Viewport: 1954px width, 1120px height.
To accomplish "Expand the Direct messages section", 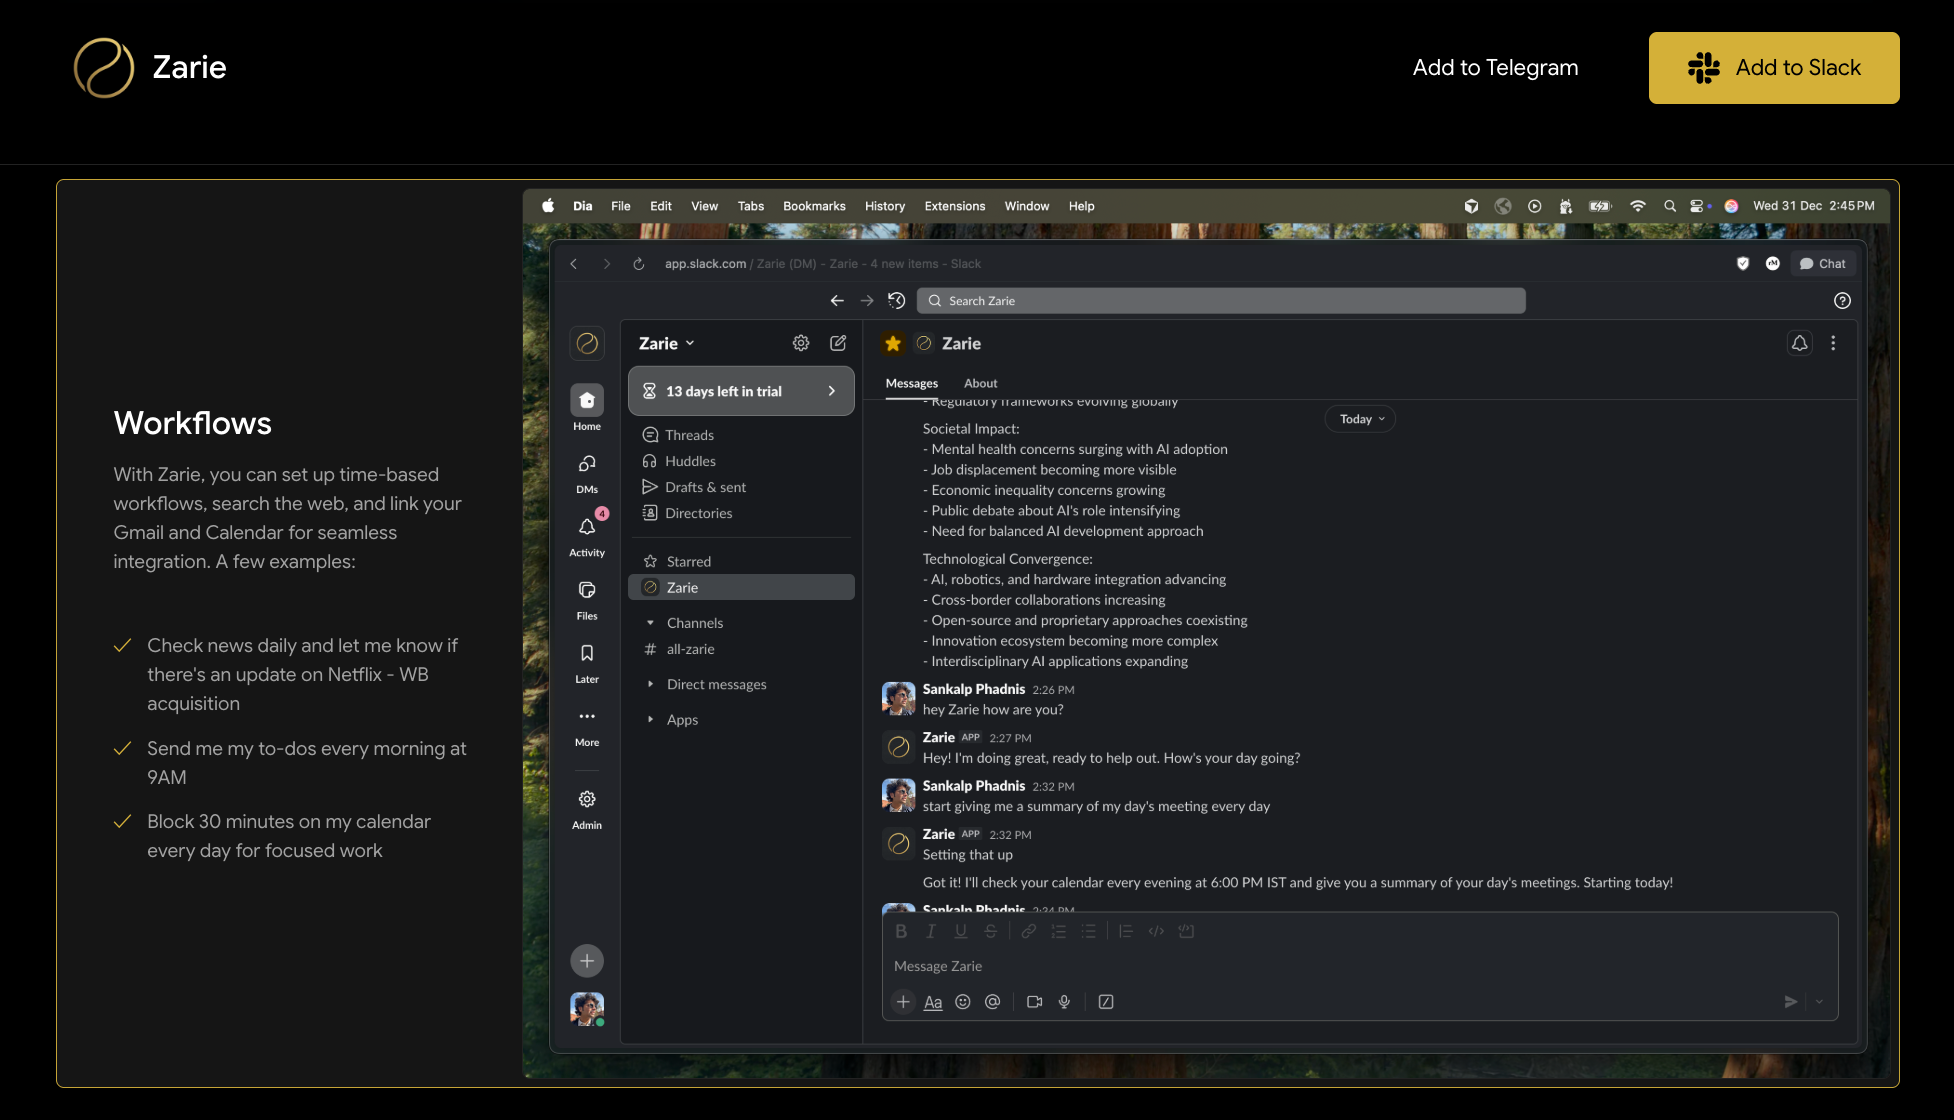I will tap(716, 684).
